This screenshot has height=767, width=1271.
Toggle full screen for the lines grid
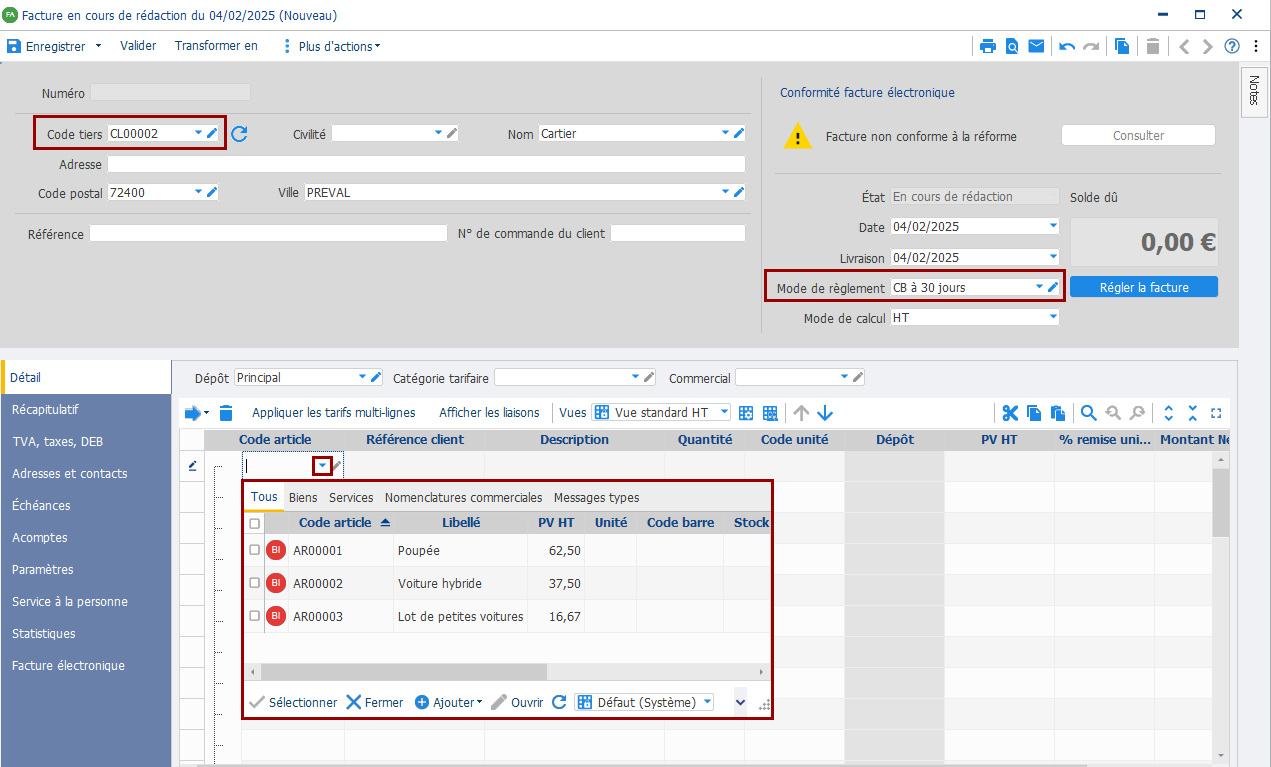pyautogui.click(x=1216, y=413)
